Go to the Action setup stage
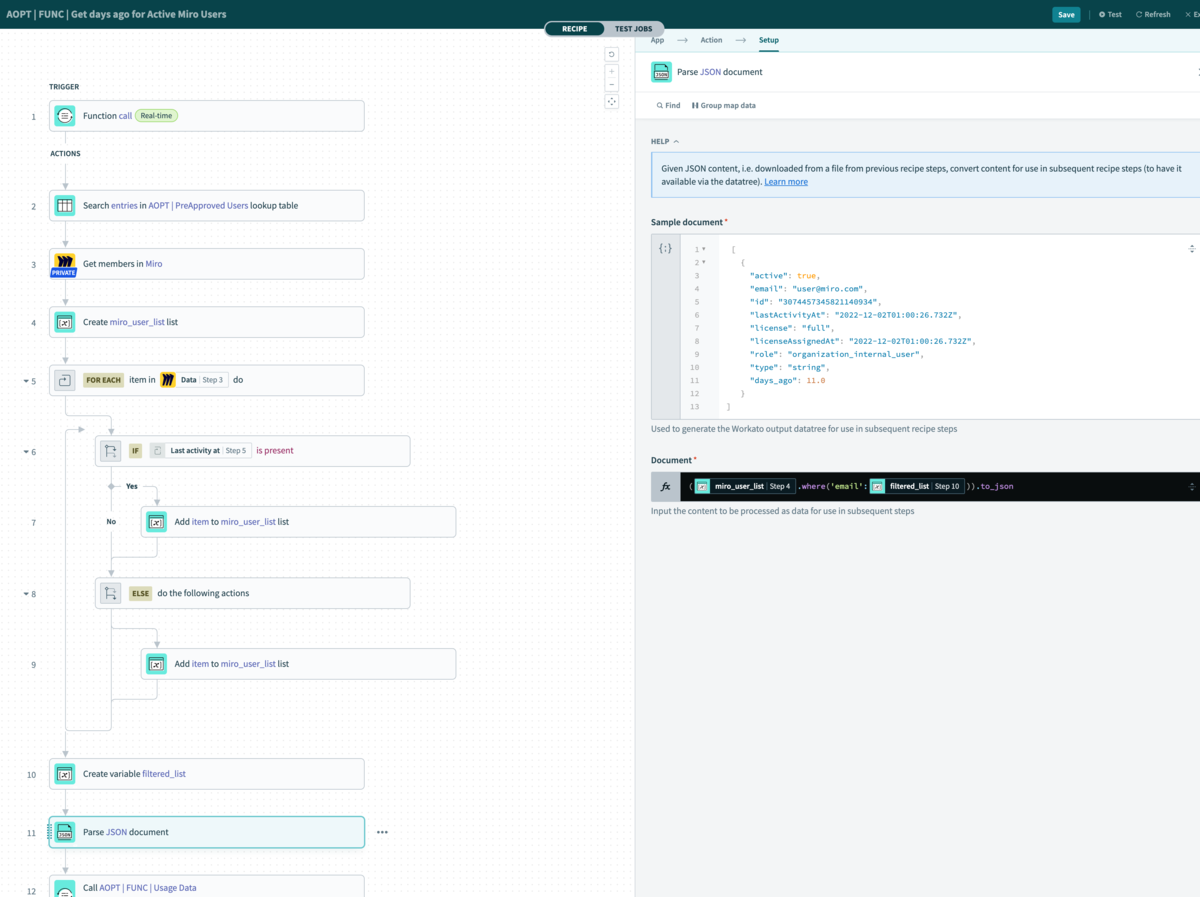 click(x=711, y=40)
